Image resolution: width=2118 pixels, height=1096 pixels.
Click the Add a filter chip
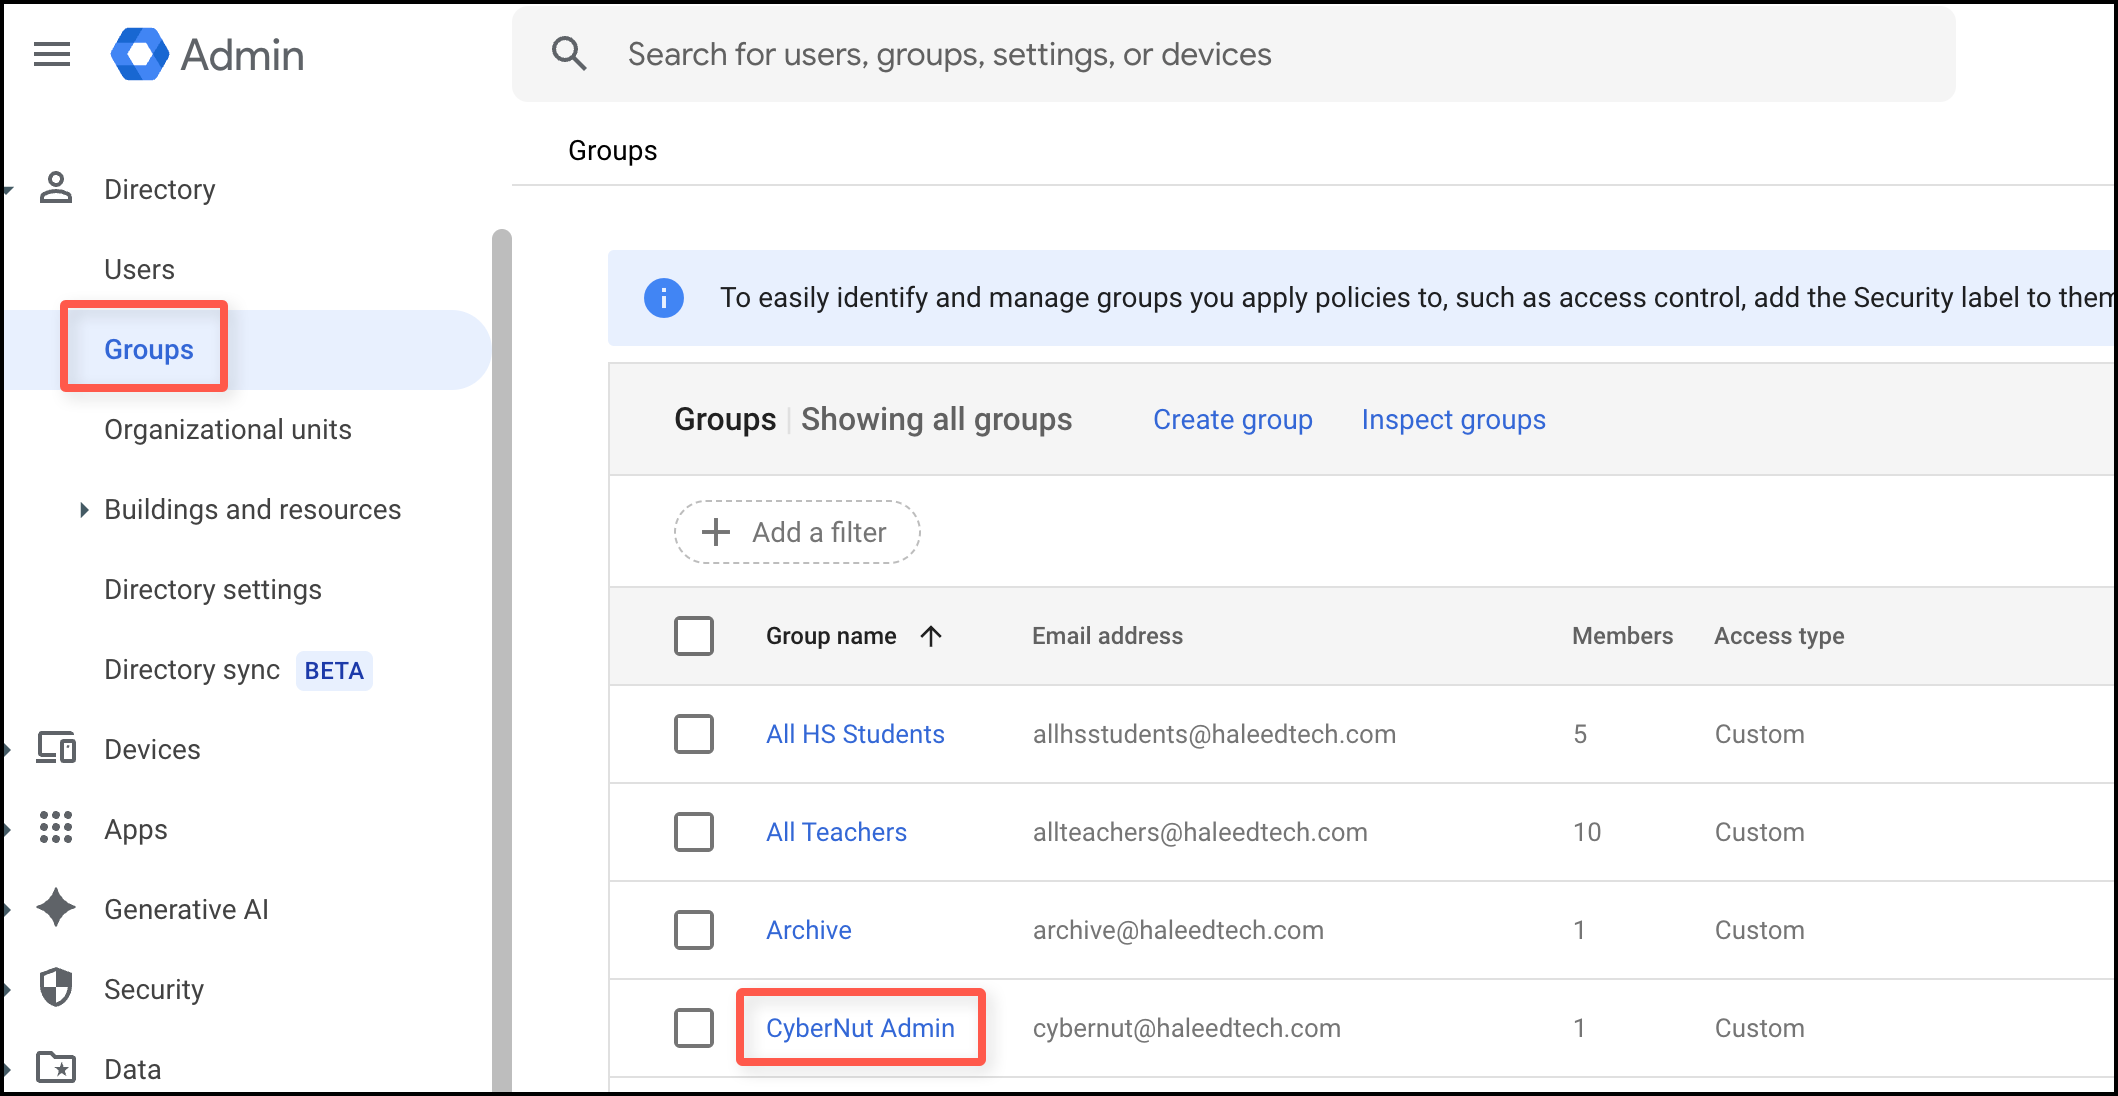click(x=797, y=532)
